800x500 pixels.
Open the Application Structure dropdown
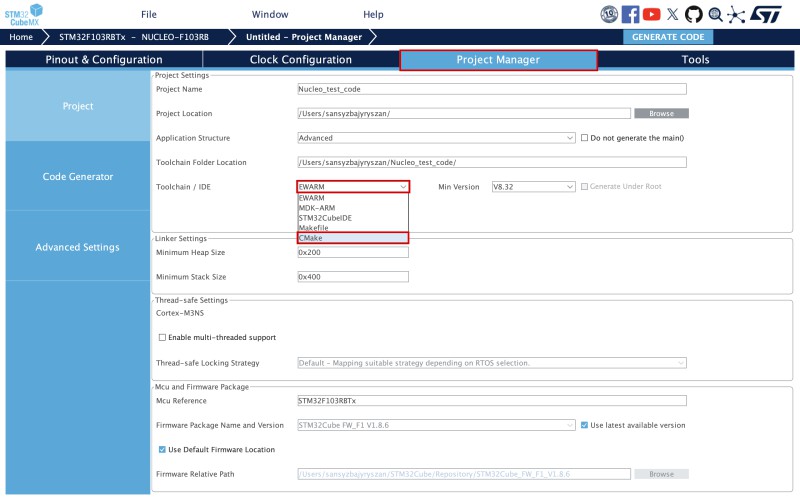click(x=436, y=138)
